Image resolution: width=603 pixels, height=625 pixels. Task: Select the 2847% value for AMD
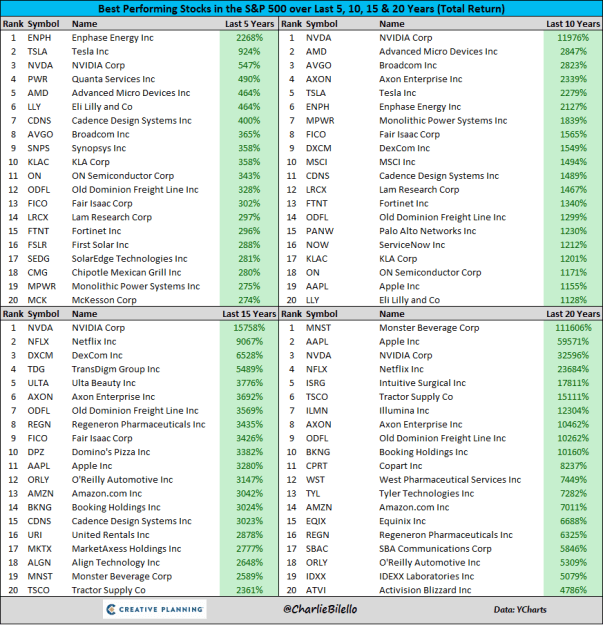click(x=573, y=52)
